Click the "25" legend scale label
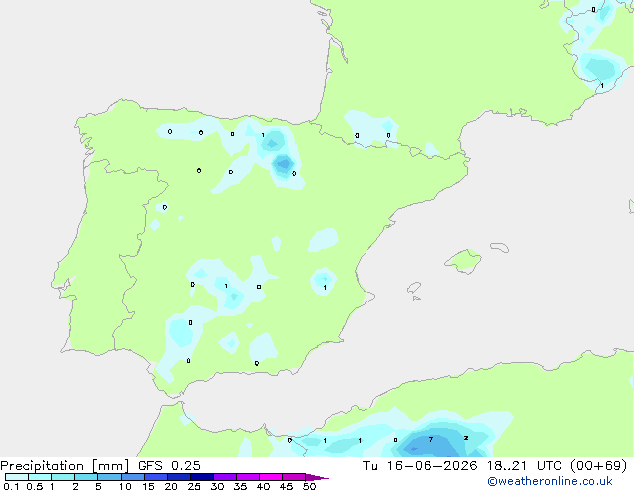This screenshot has width=634, height=490. 194,486
